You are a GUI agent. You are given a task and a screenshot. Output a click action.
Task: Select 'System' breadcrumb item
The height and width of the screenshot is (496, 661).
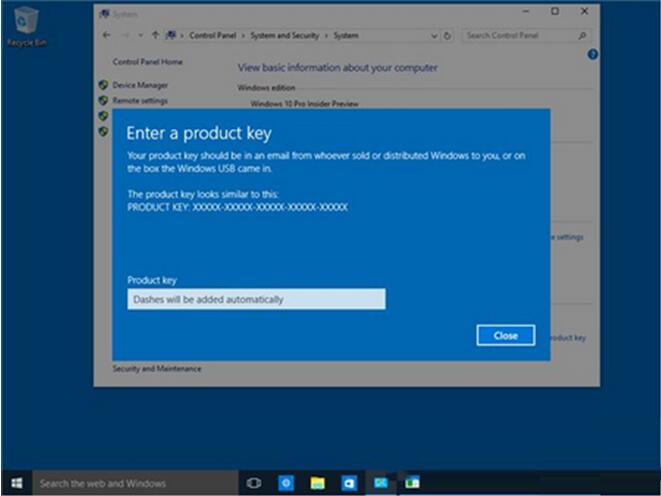346,35
